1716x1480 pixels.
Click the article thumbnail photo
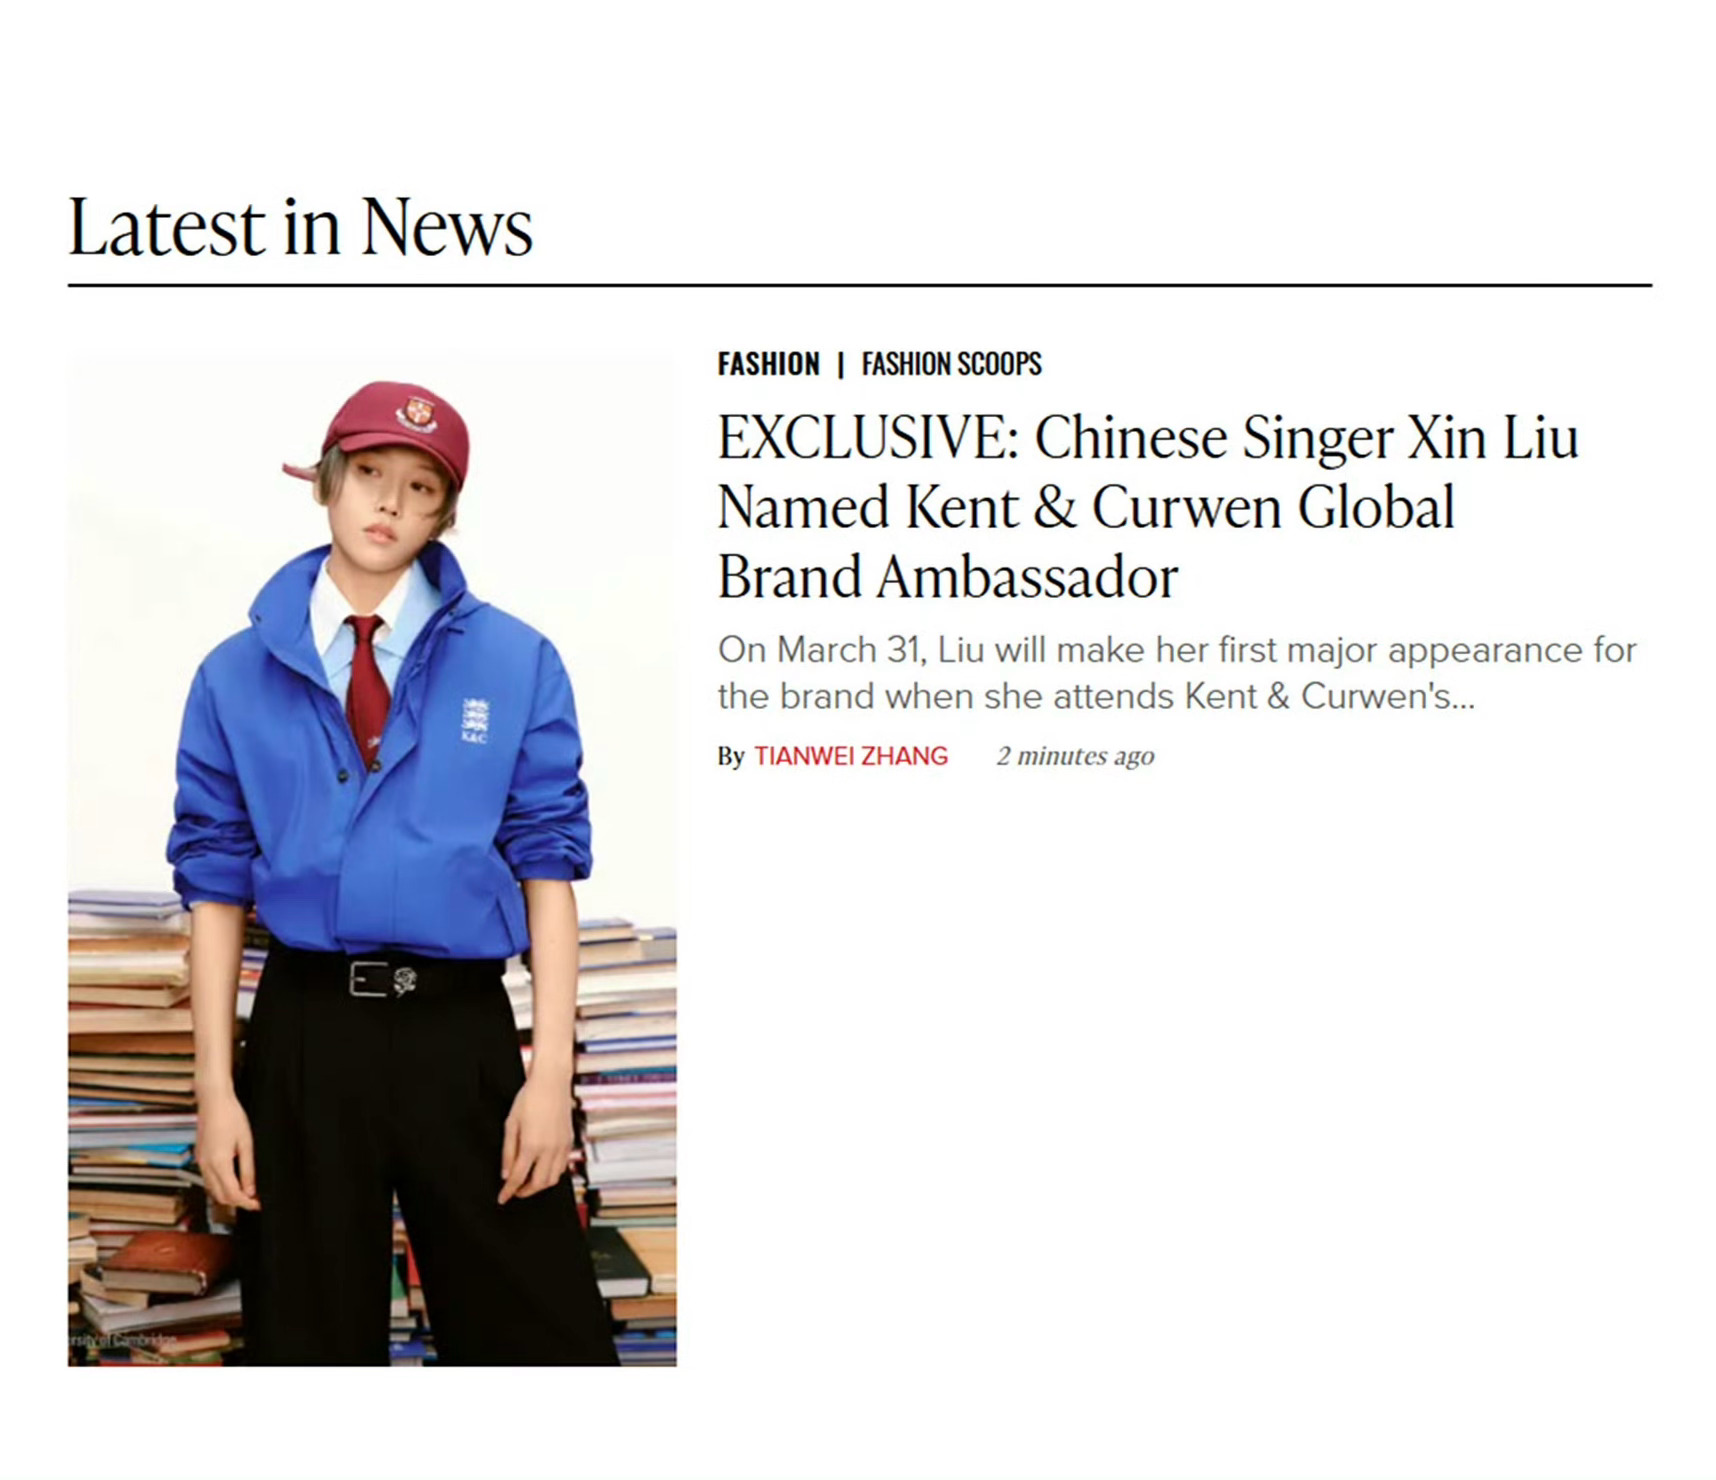click(372, 861)
